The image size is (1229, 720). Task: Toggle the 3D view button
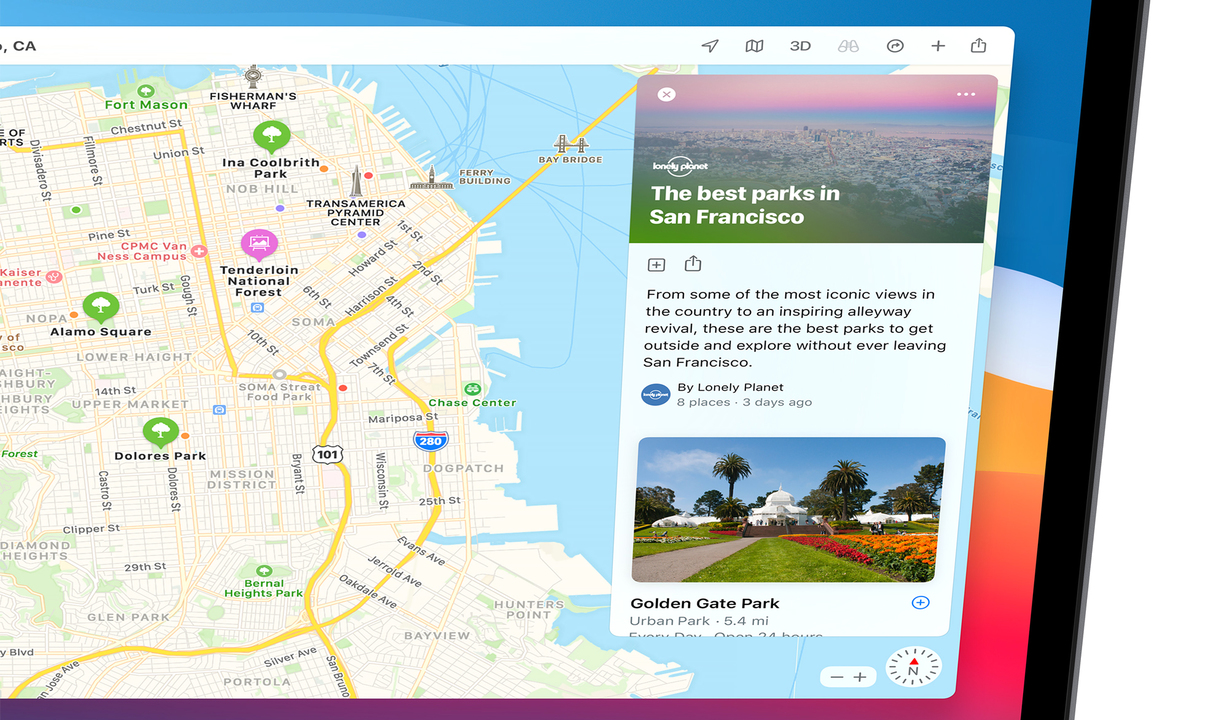800,46
